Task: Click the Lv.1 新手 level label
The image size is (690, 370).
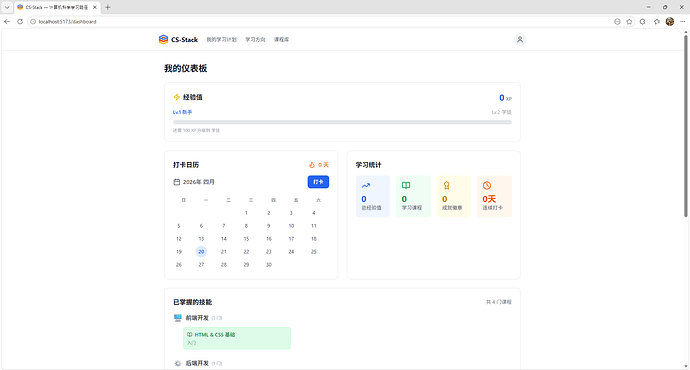Action: point(183,112)
